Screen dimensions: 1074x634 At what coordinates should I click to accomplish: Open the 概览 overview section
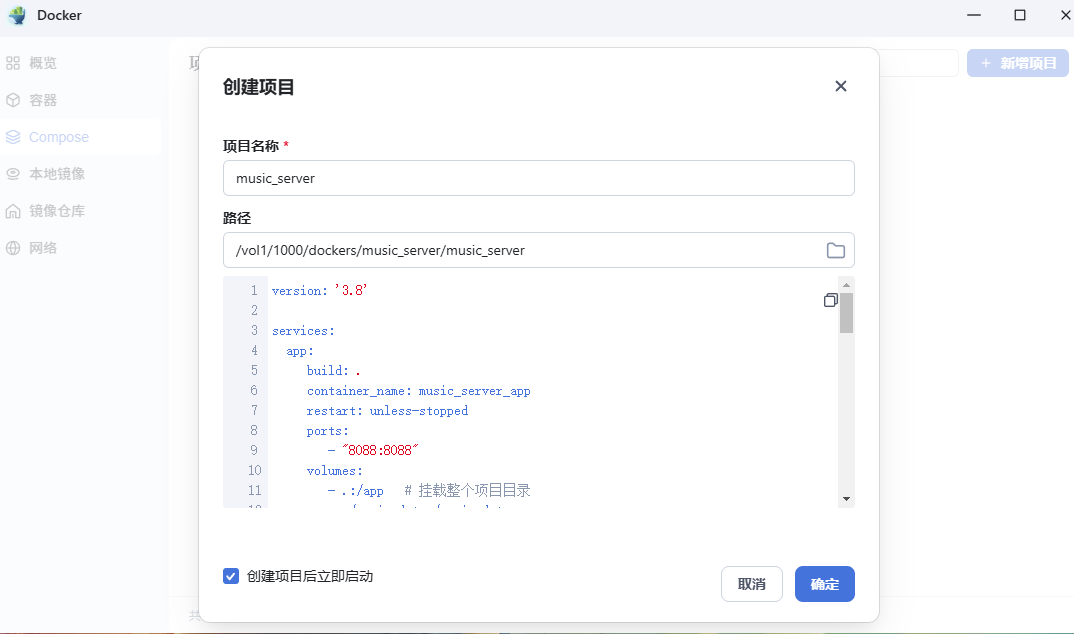80,63
